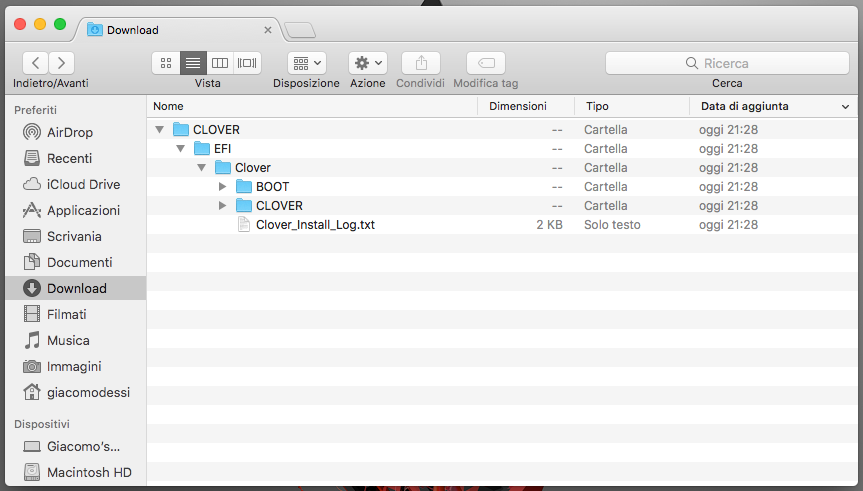Collapse the Clover subfolder
The height and width of the screenshot is (491, 863).
pos(201,167)
